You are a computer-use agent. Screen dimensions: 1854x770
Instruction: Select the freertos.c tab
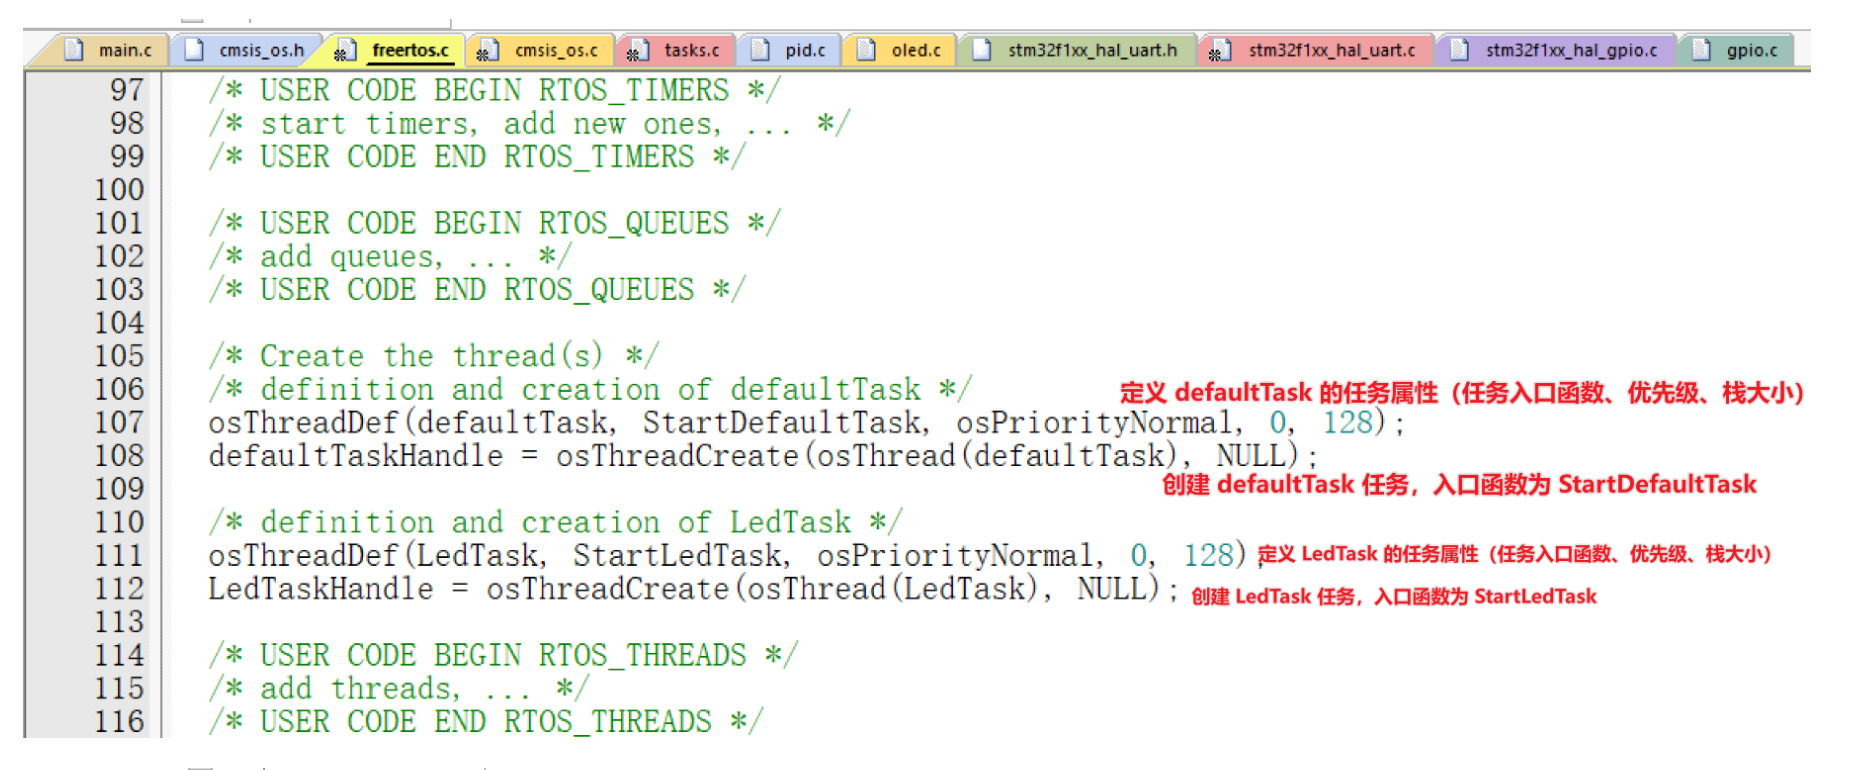(395, 50)
